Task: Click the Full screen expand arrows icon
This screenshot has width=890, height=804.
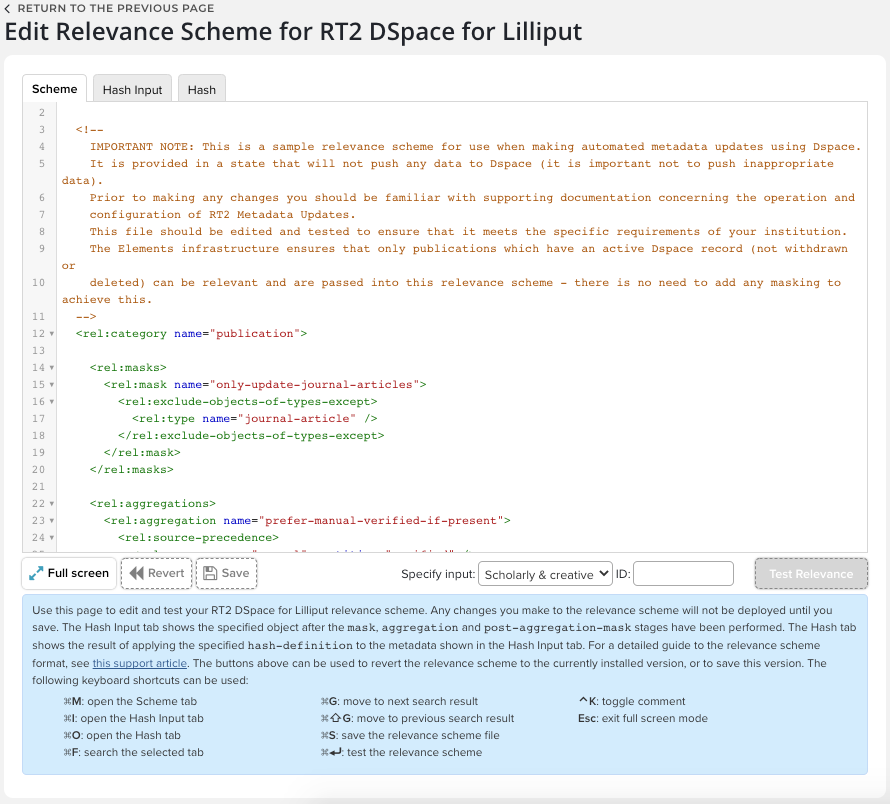Action: 36,573
